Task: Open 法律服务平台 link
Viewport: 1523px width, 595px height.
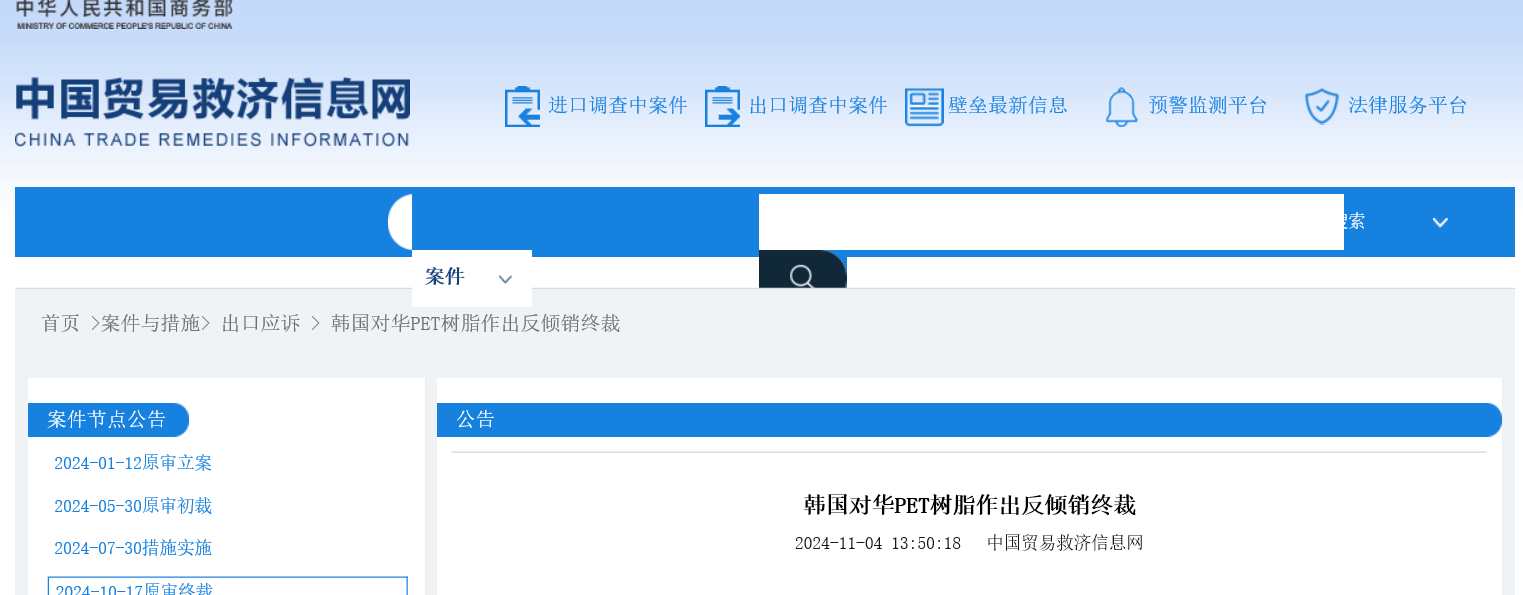Action: coord(1408,105)
